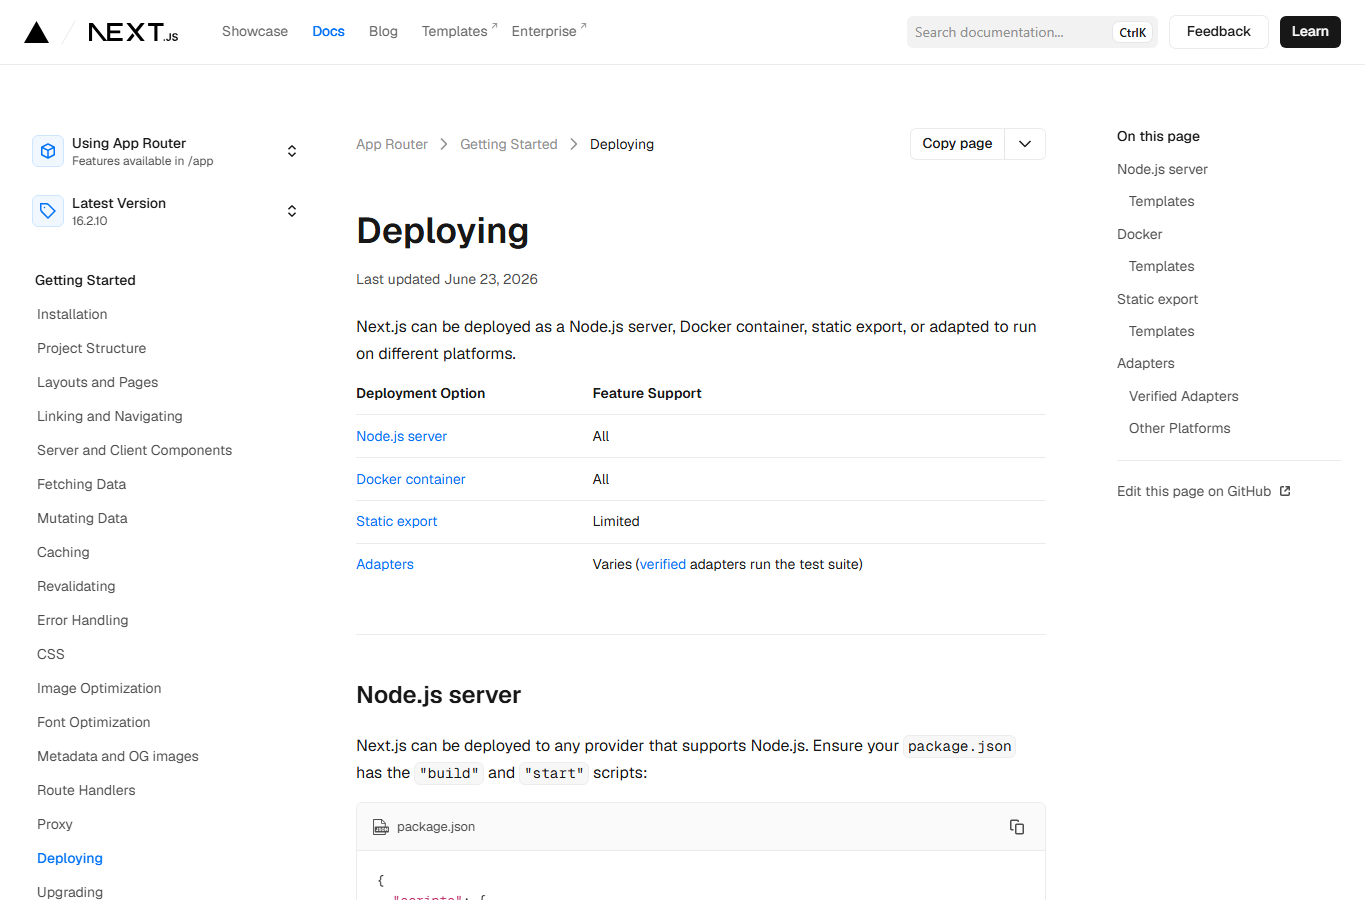
Task: Jump to Other Platforms in outline
Action: pos(1180,429)
